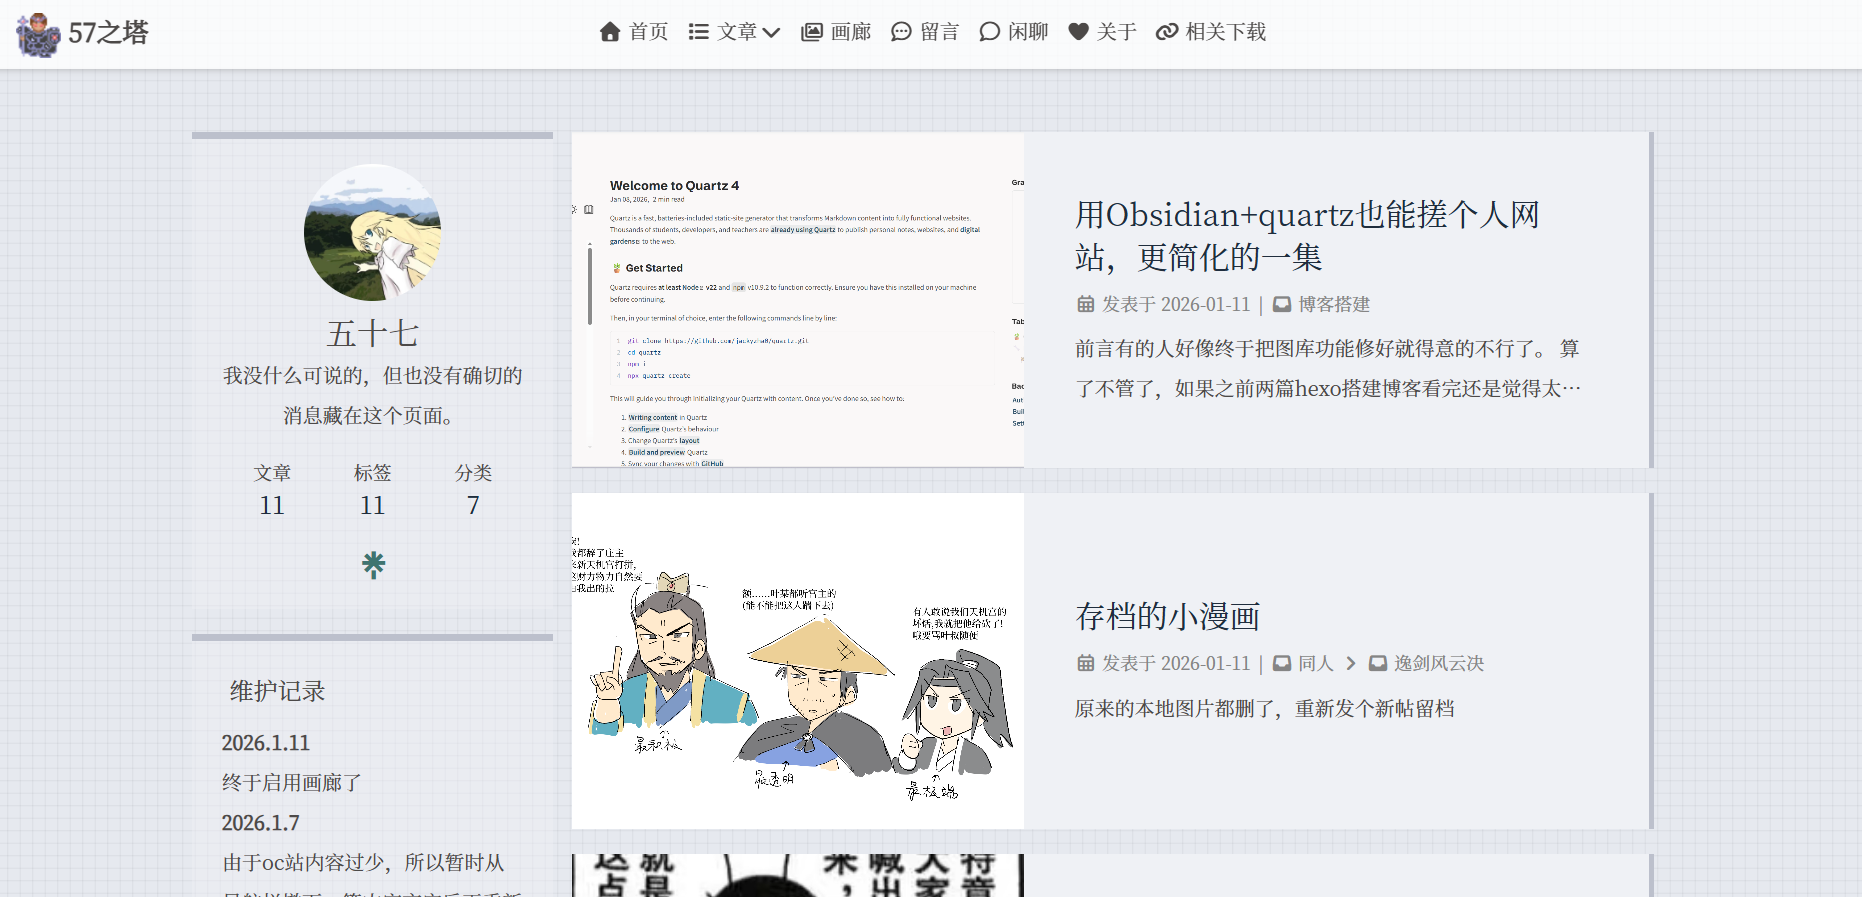Open the 相关下载 navigation item
The image size is (1862, 897).
1225,32
